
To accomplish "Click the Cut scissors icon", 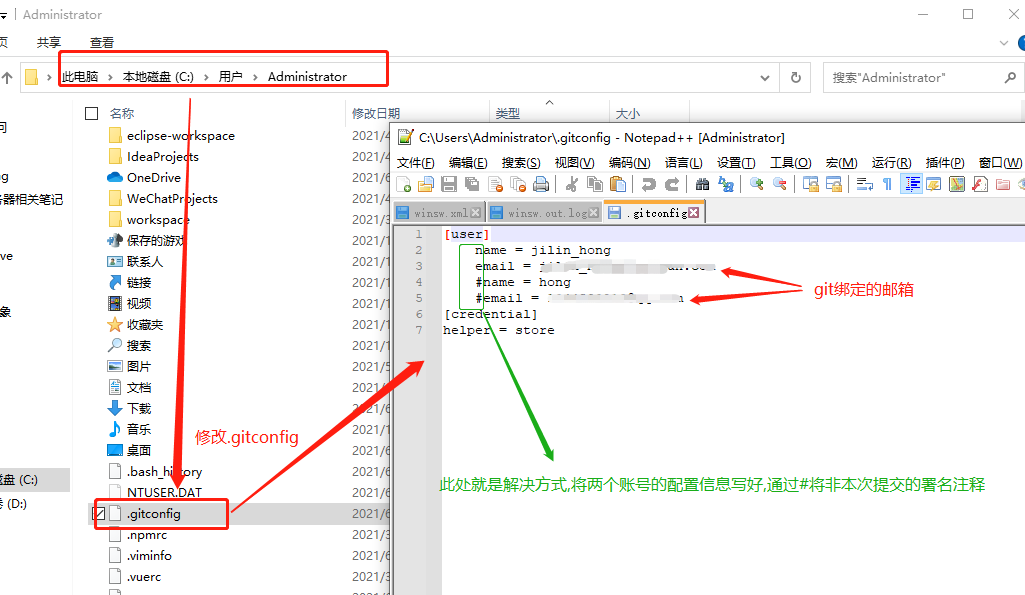I will coord(571,184).
